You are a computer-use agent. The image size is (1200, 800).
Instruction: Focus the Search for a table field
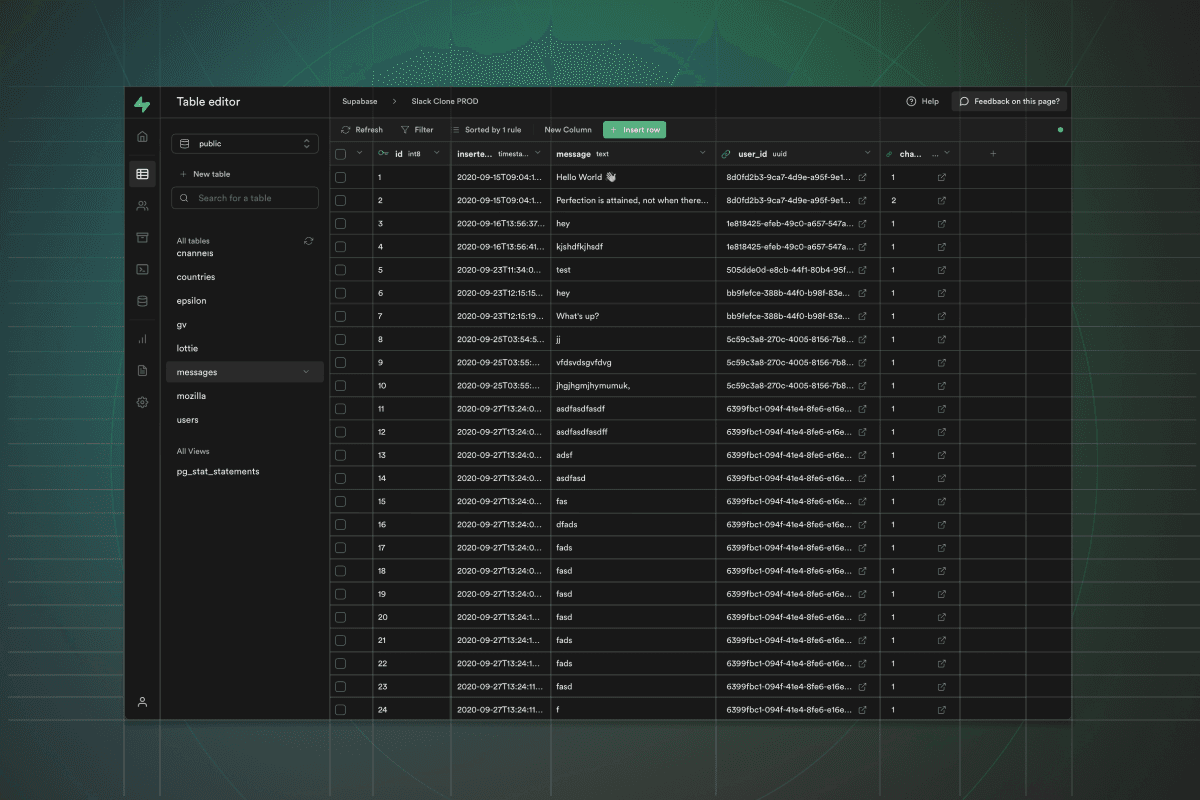(x=245, y=198)
